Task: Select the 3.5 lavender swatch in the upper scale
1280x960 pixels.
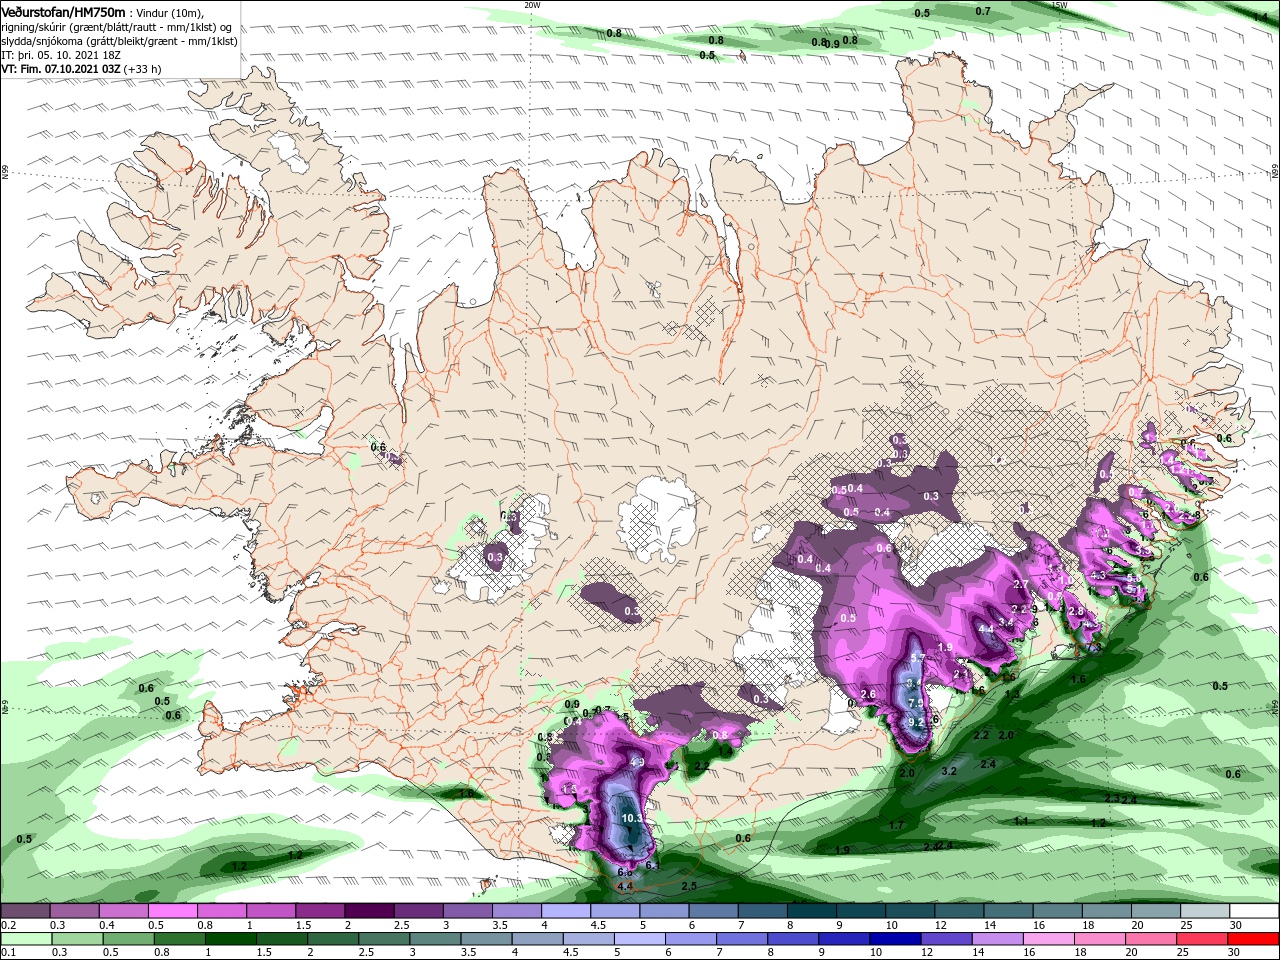Action: click(516, 912)
